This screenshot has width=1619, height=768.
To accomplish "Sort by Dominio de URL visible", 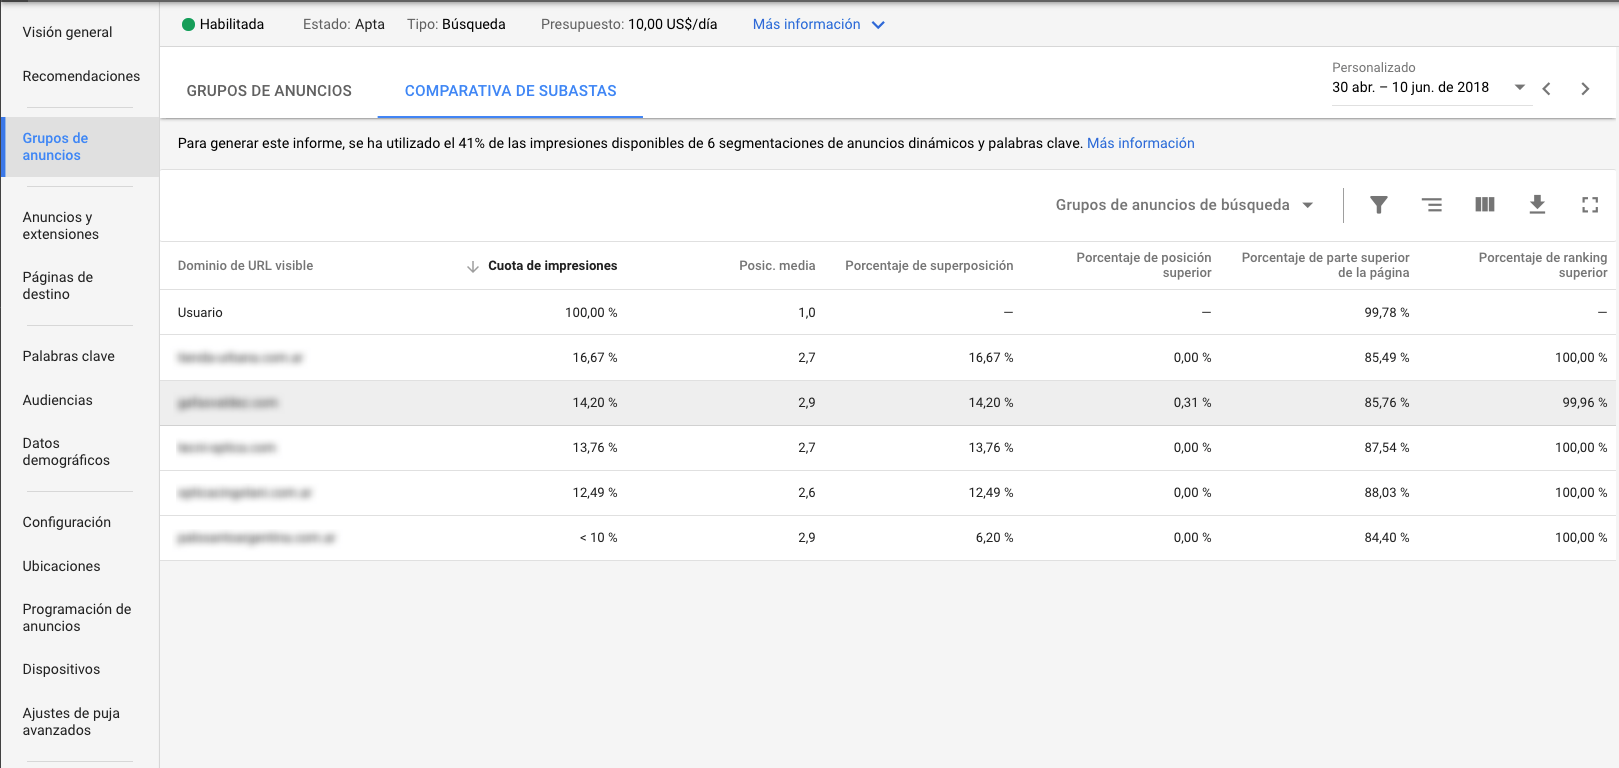I will point(245,266).
